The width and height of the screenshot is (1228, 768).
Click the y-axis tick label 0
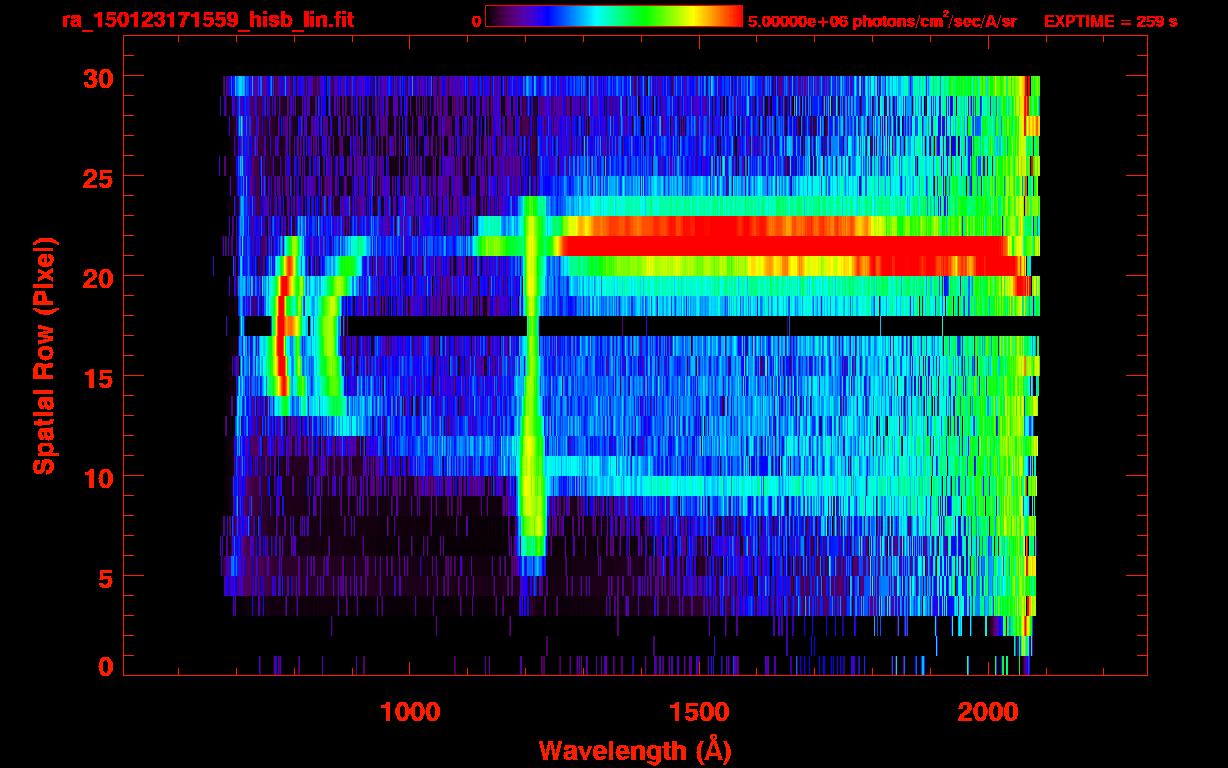[x=106, y=667]
